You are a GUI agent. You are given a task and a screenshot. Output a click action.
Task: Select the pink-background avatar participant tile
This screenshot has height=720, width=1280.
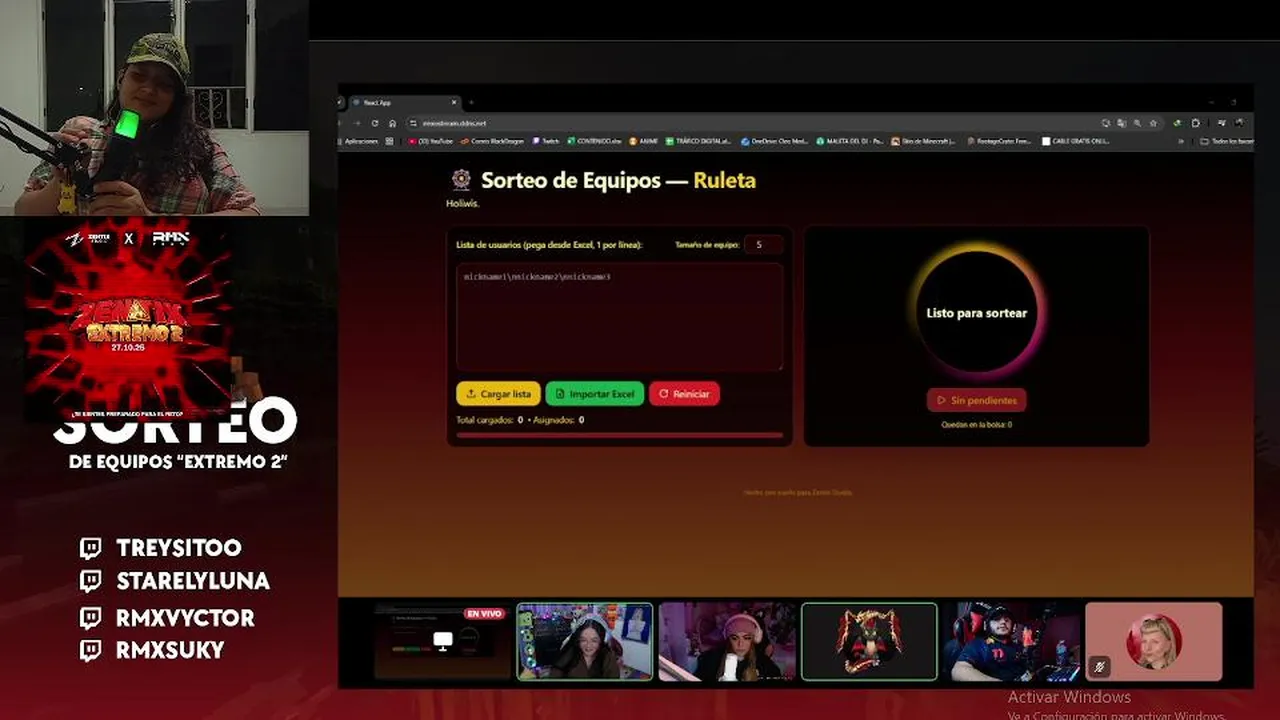point(1154,641)
